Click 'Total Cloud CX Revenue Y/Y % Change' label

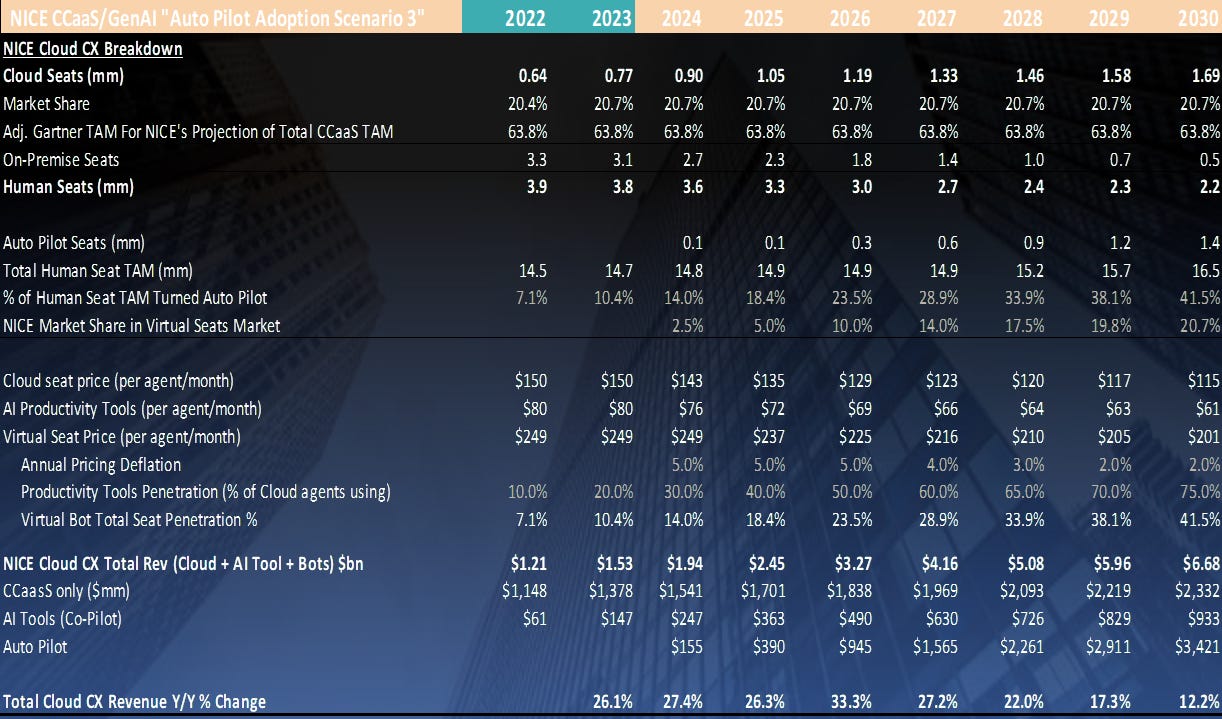click(135, 701)
